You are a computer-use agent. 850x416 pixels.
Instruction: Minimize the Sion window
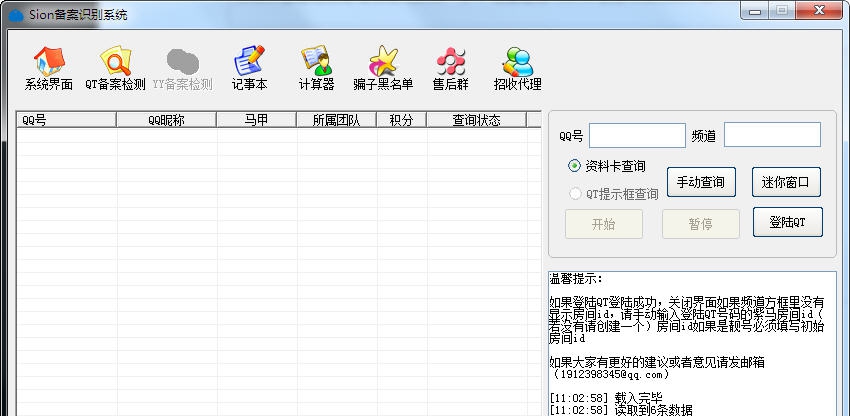(x=755, y=11)
